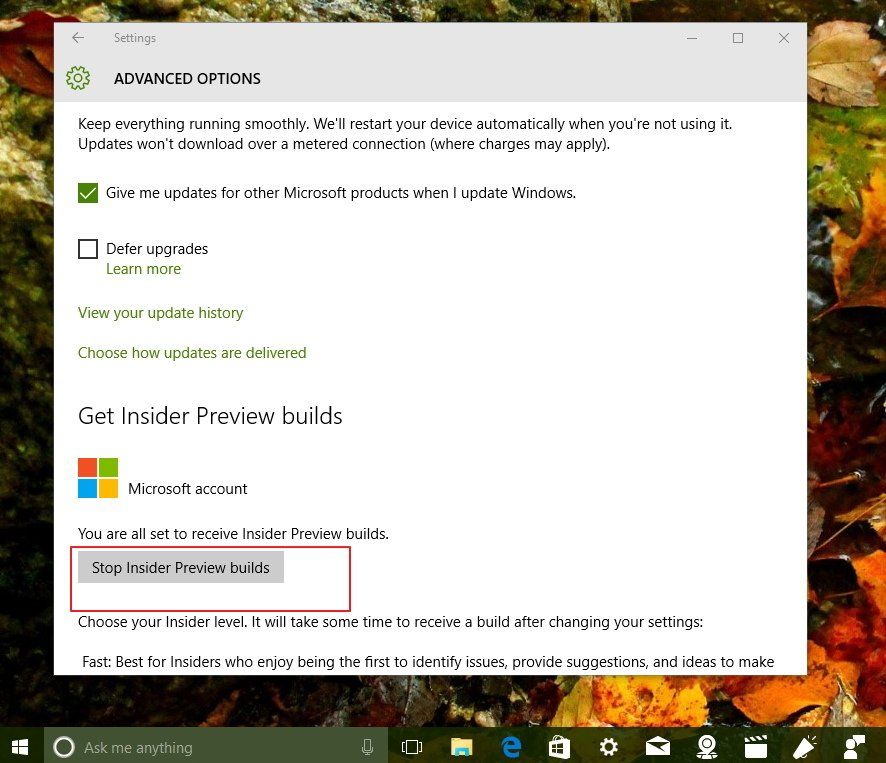
Task: Open View your update history
Action: 160,312
